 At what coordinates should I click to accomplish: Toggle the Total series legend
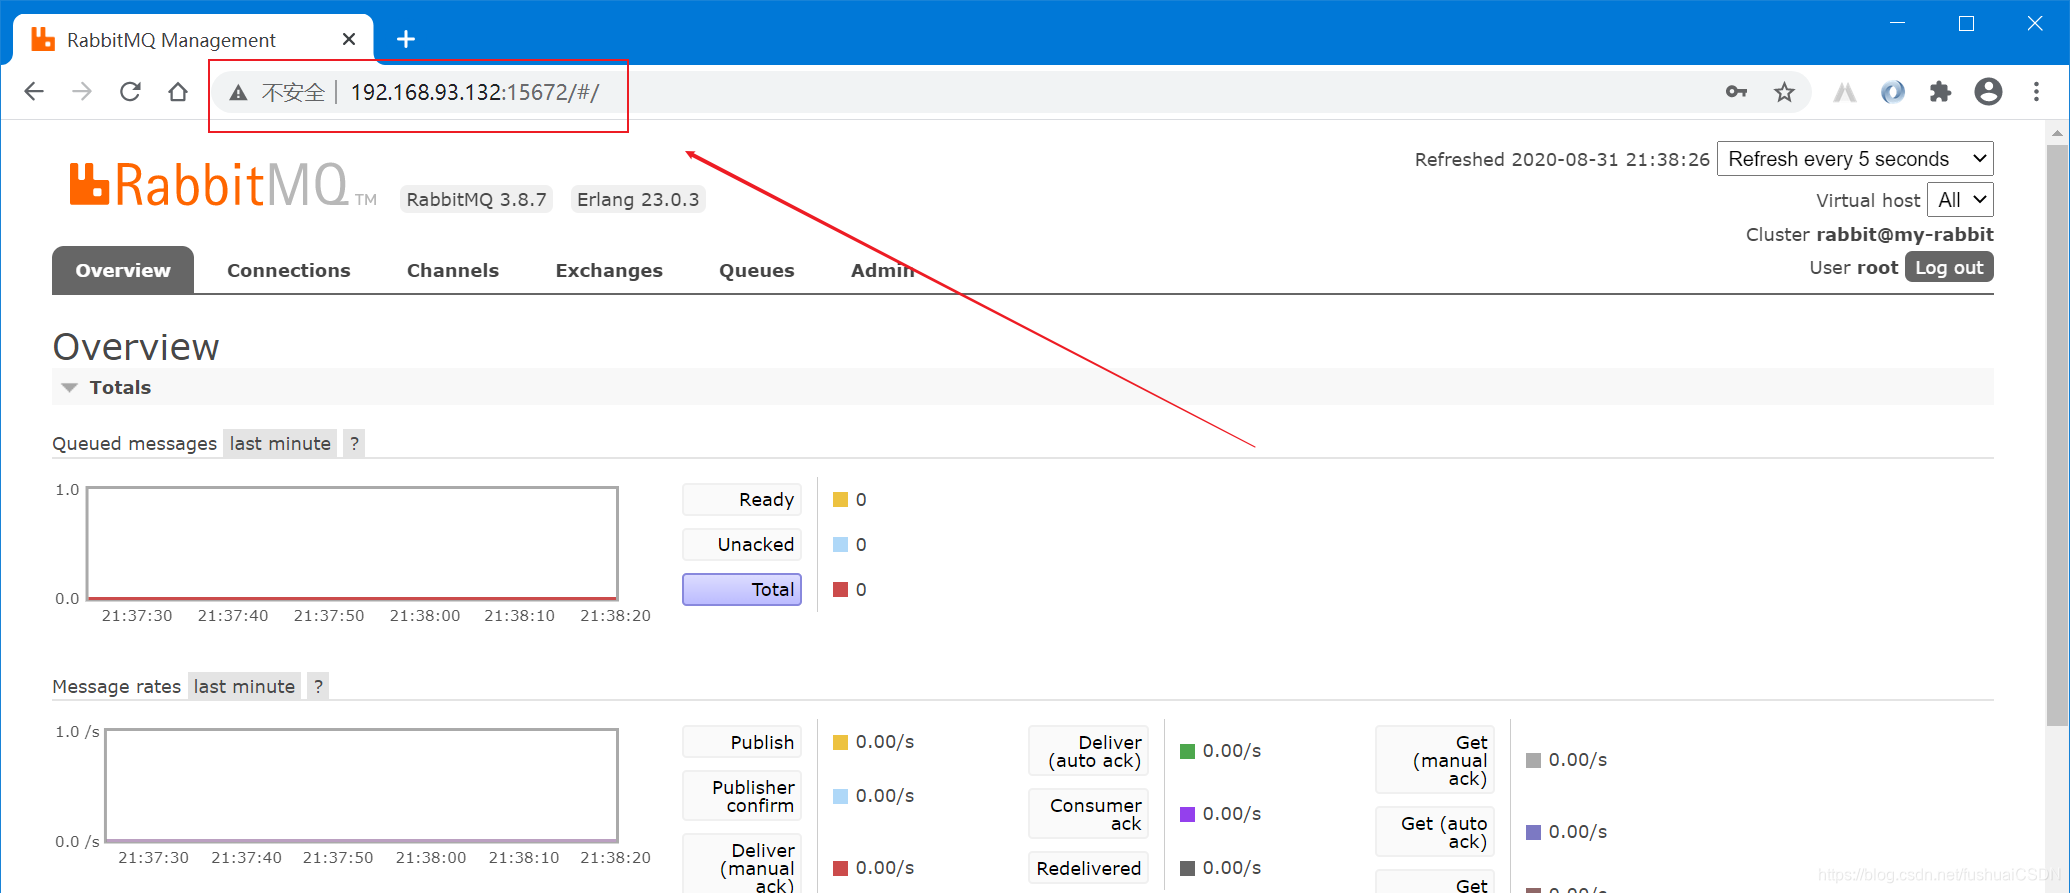click(x=742, y=589)
